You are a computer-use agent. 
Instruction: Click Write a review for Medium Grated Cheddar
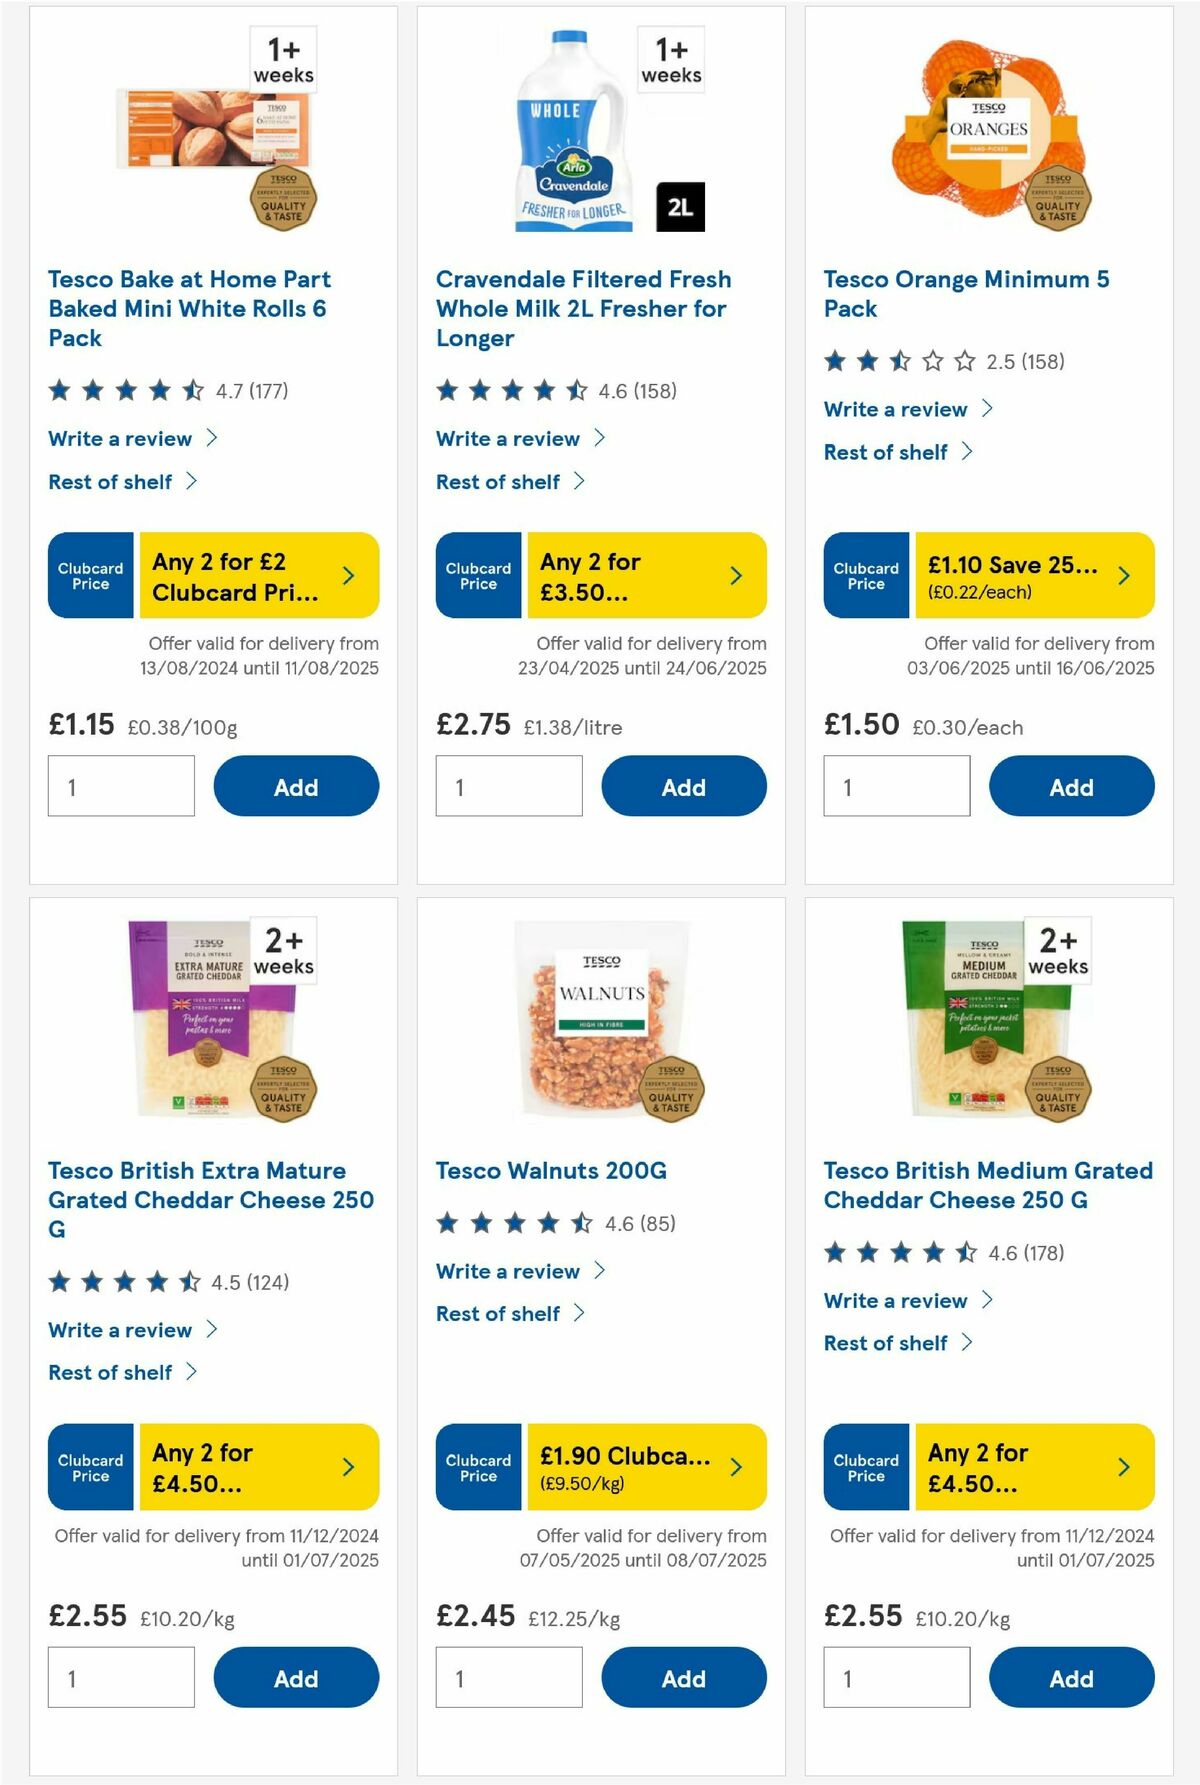pos(896,1301)
